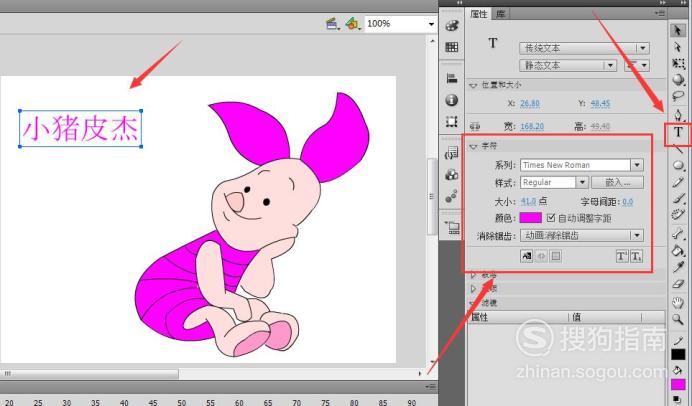Open the 静态文本 text type dropdown
692x406 pixels.
568,66
